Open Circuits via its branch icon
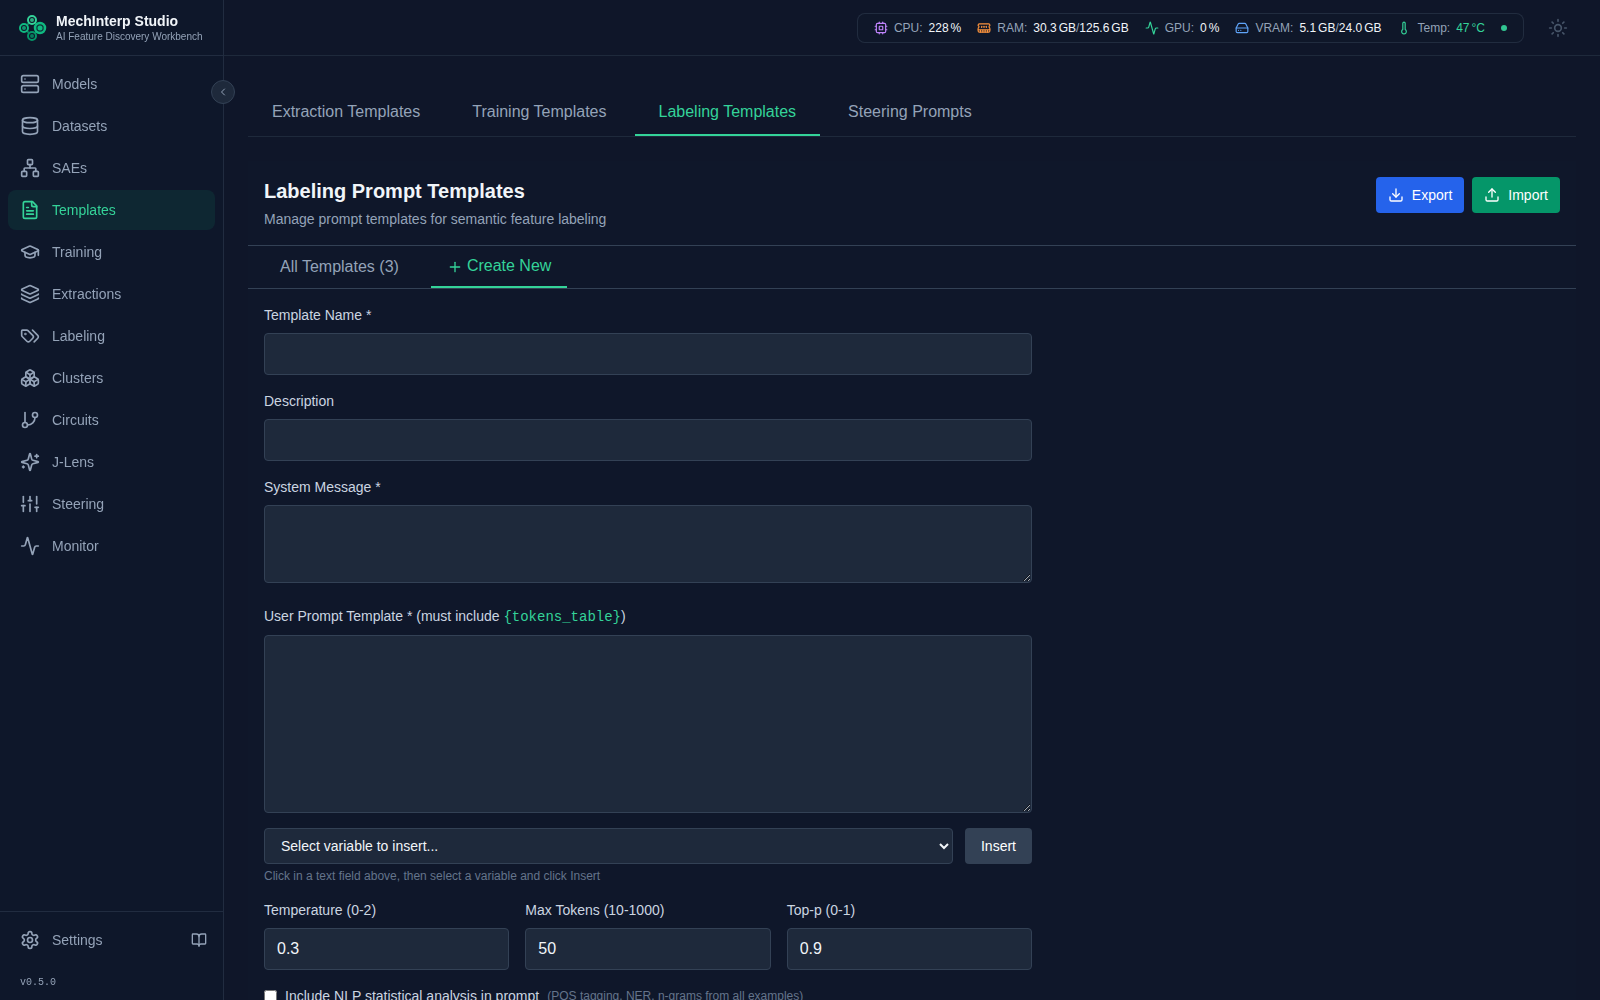 pos(30,420)
